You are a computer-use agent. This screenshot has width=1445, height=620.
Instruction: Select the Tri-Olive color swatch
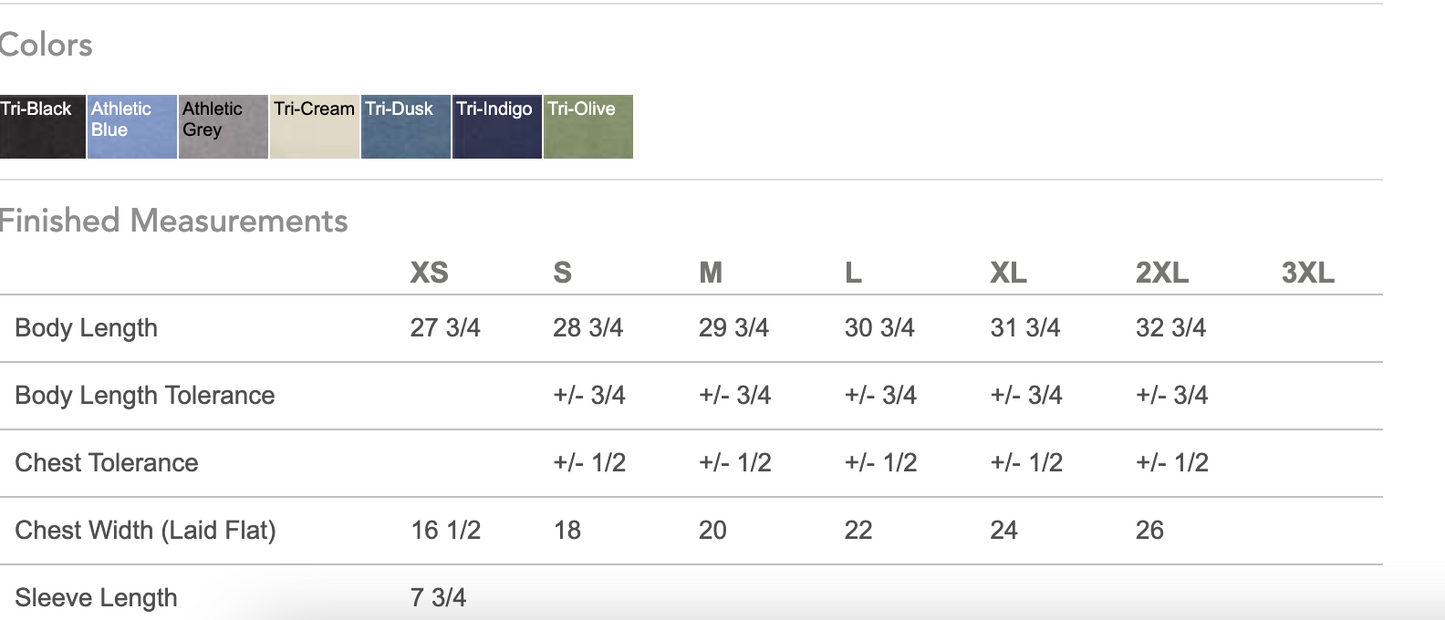coord(588,127)
